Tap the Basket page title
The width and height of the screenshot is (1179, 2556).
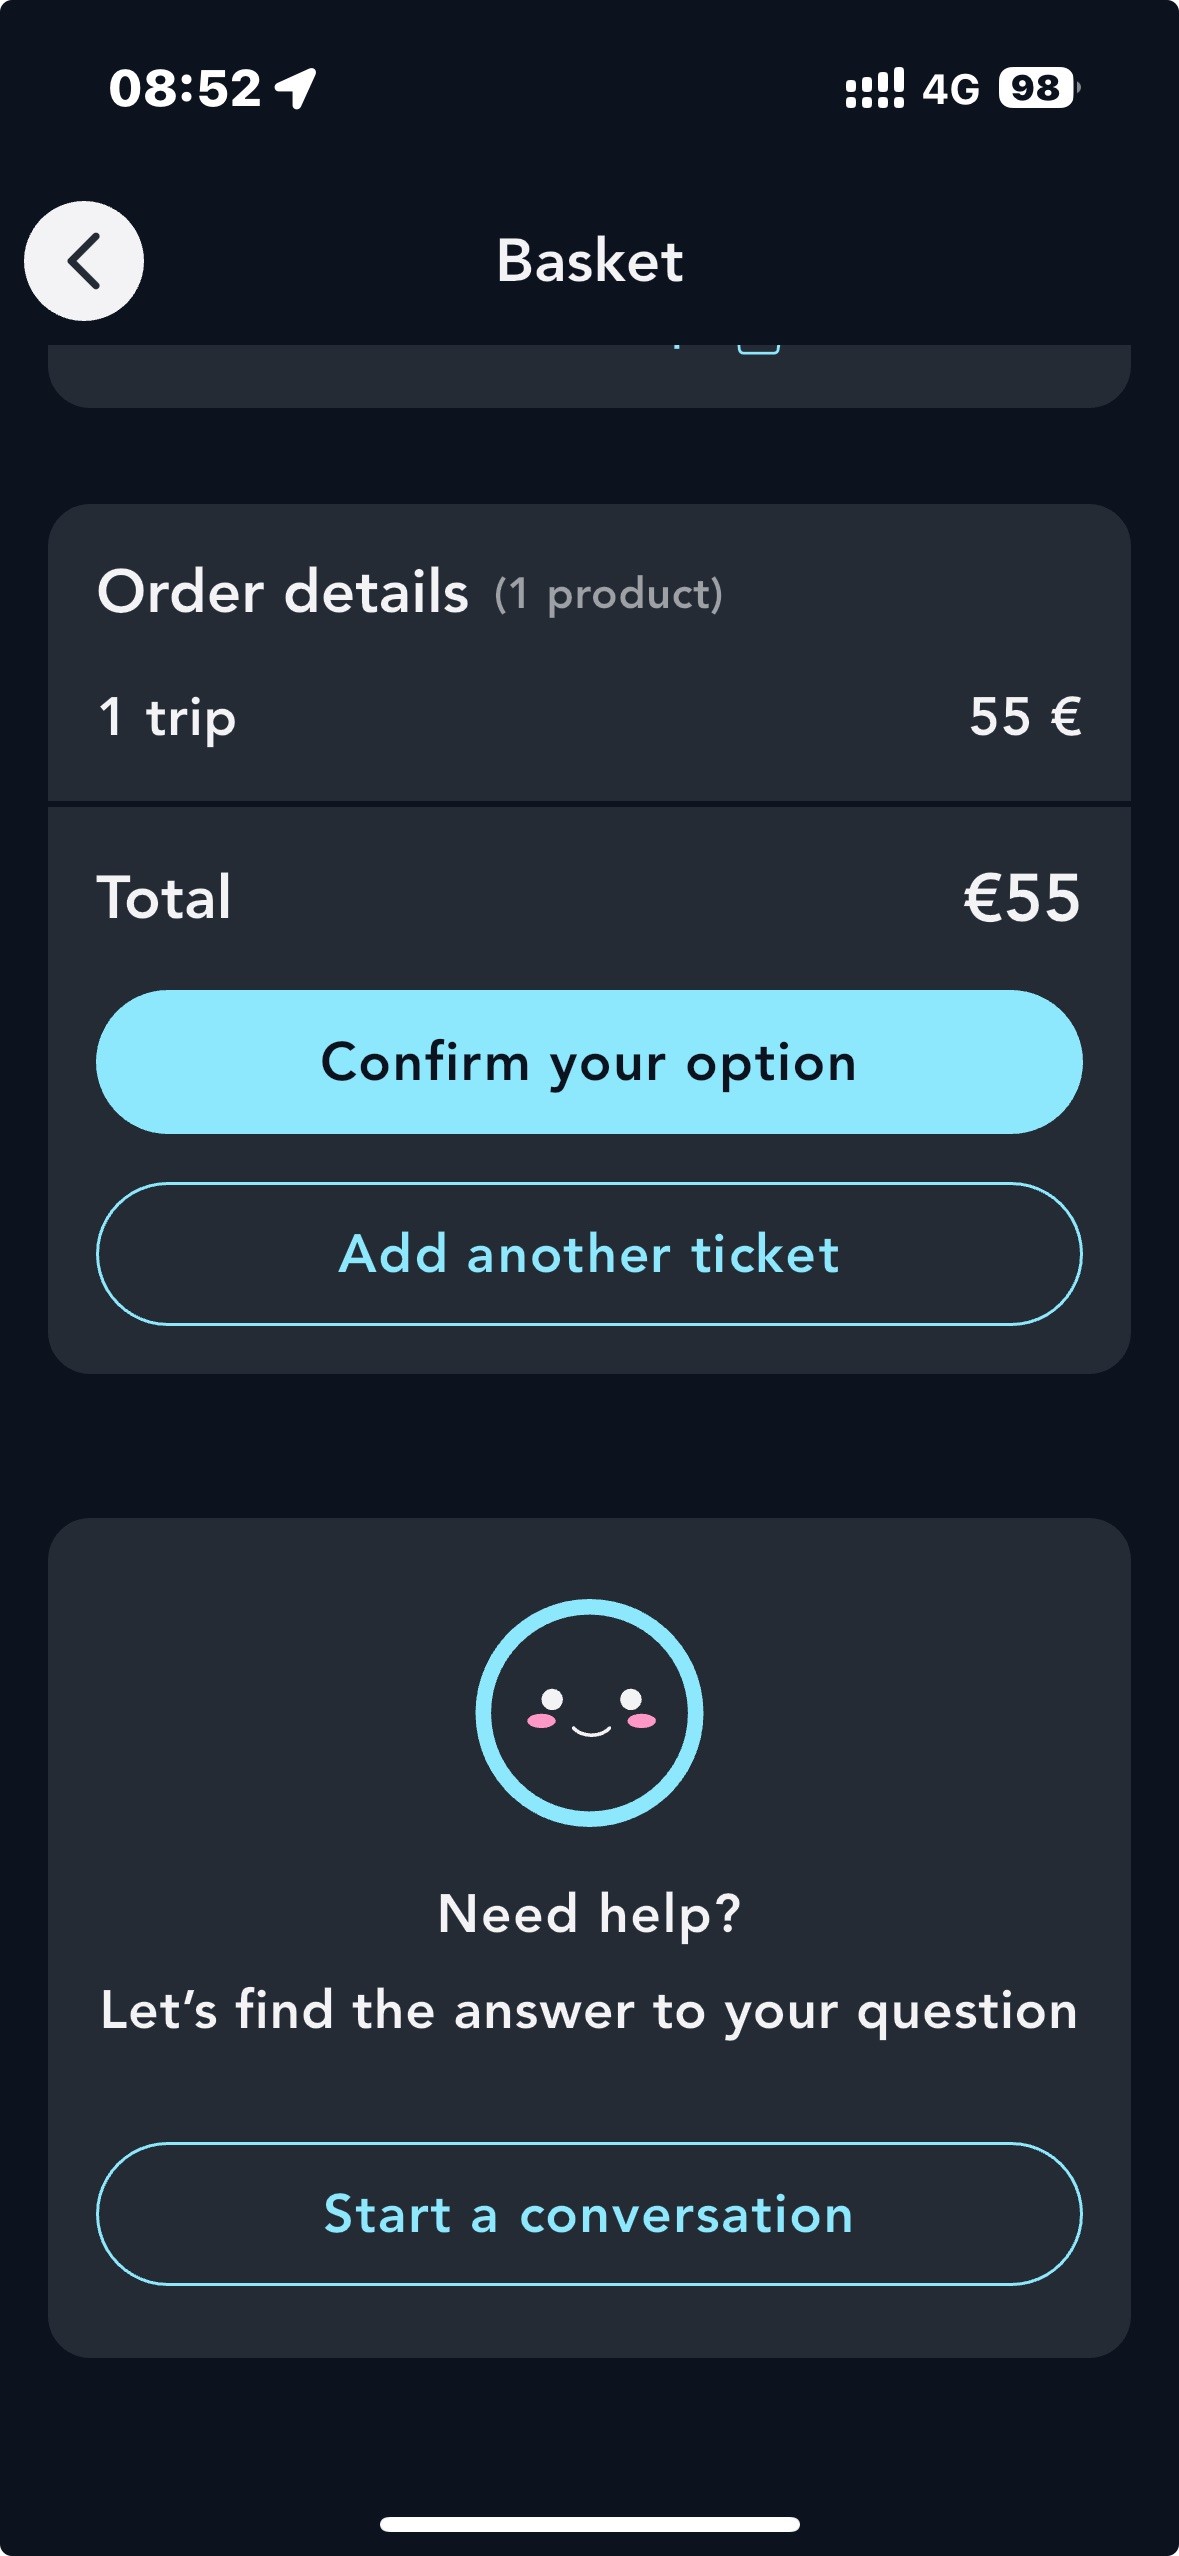coord(589,262)
